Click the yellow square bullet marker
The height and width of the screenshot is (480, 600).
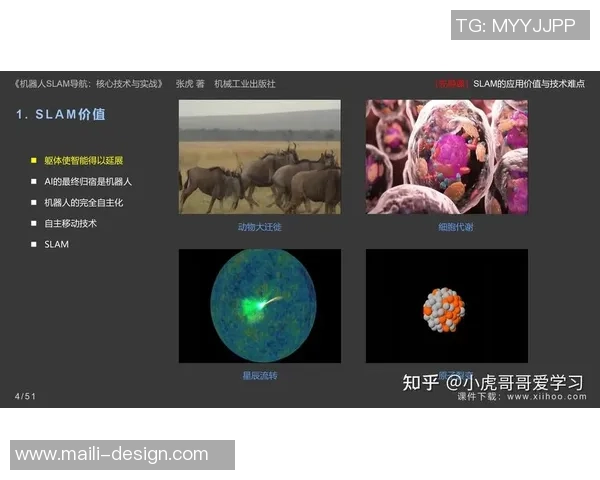pyautogui.click(x=34, y=160)
